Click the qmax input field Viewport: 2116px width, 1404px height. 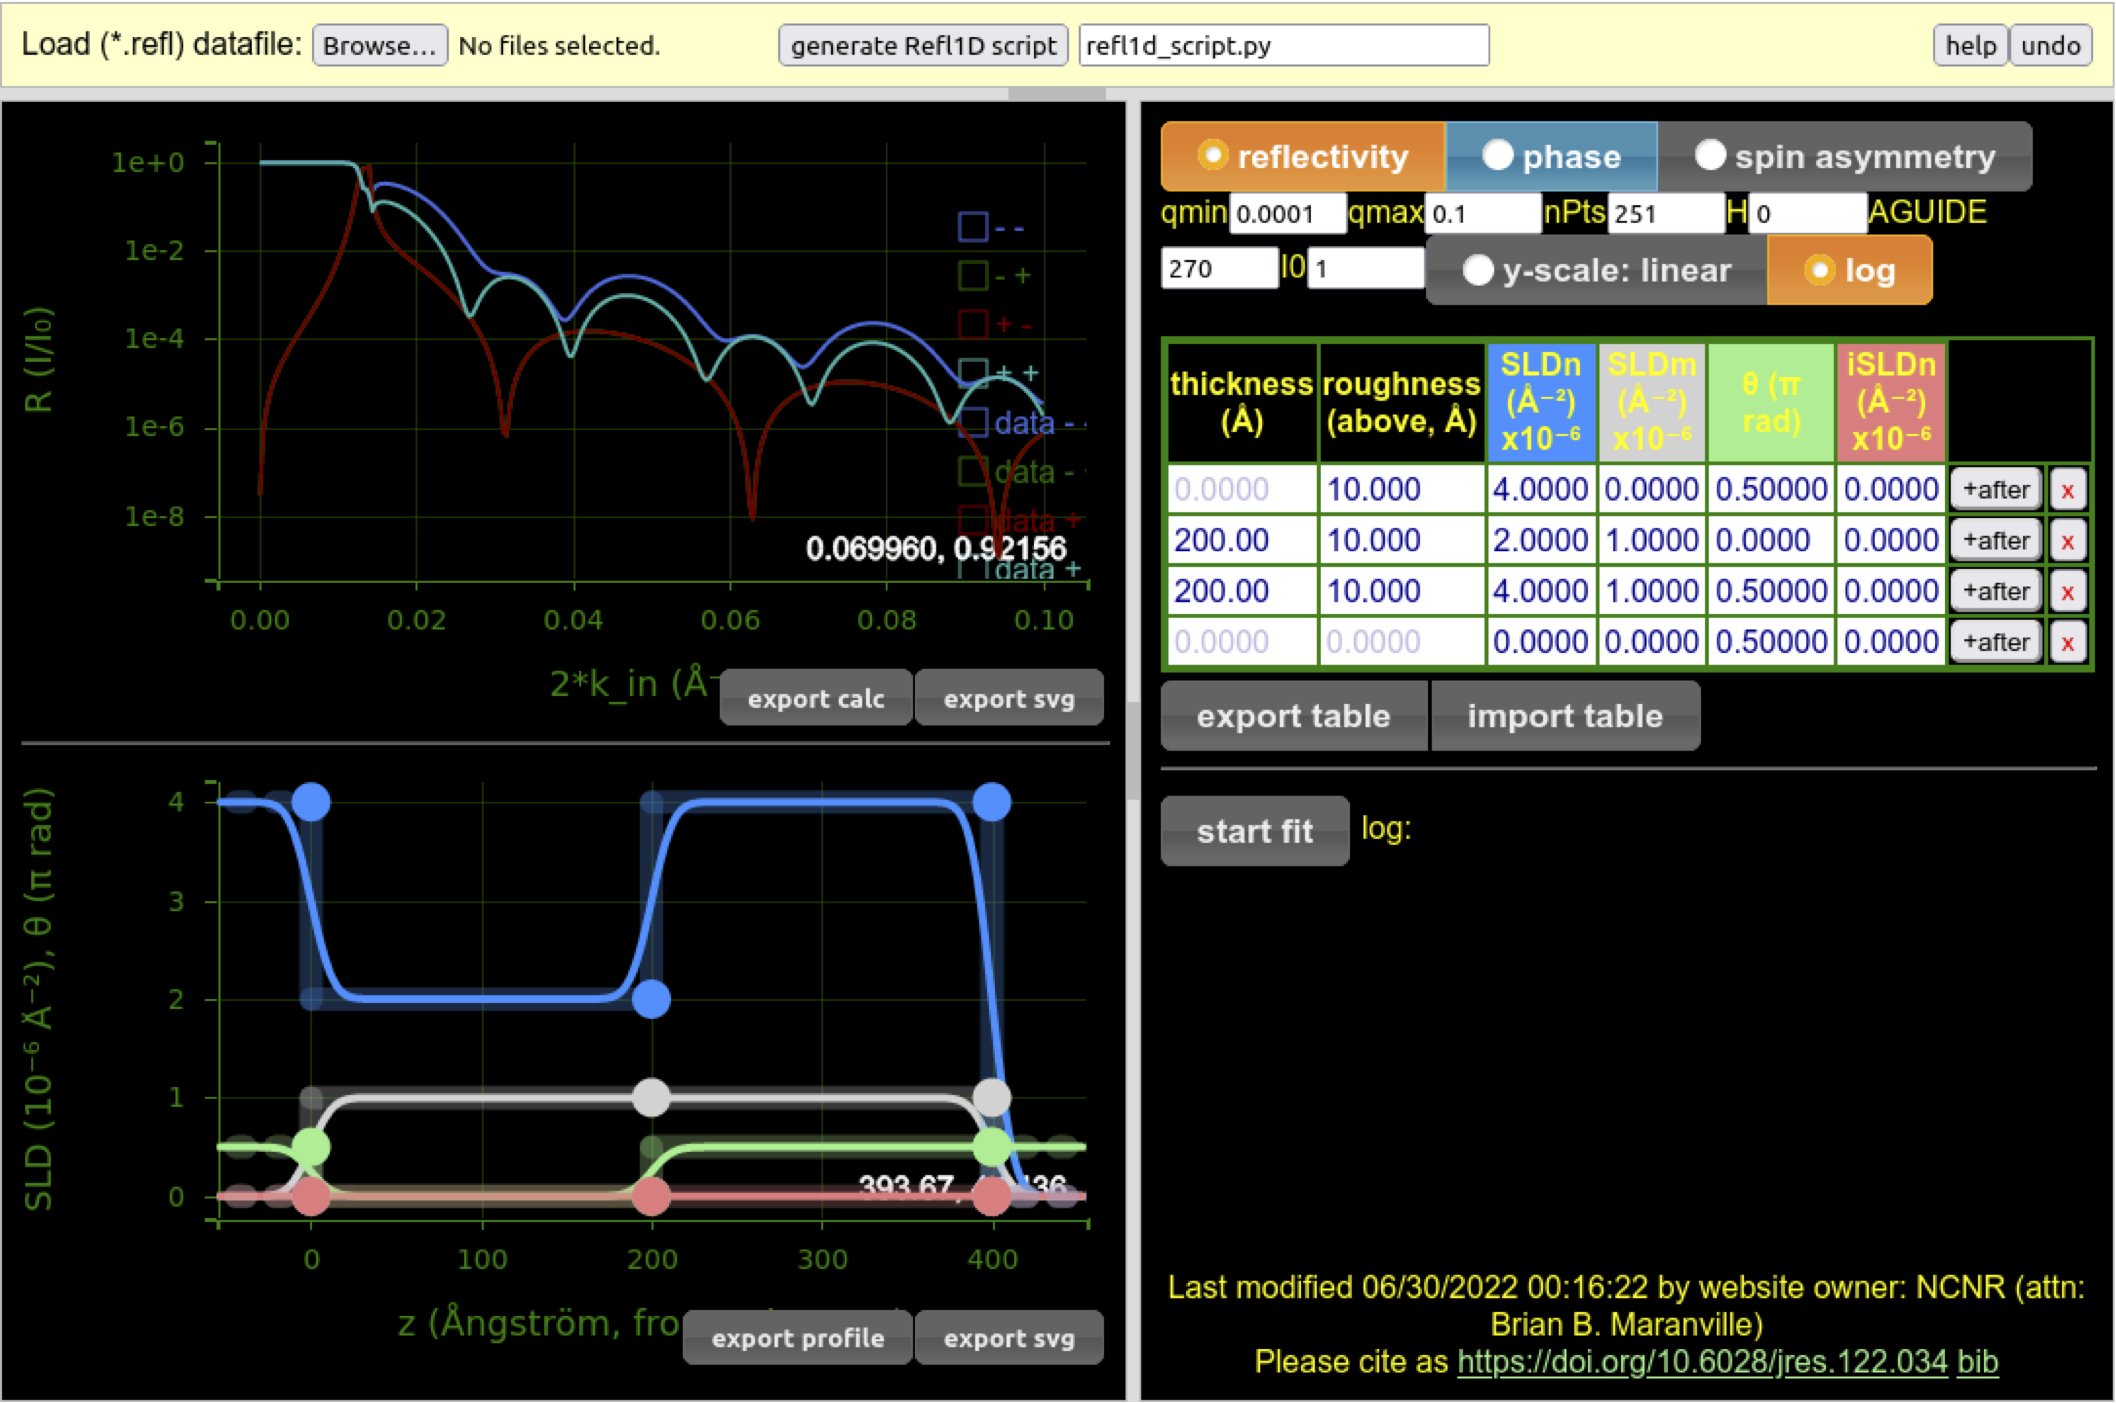tap(1481, 214)
